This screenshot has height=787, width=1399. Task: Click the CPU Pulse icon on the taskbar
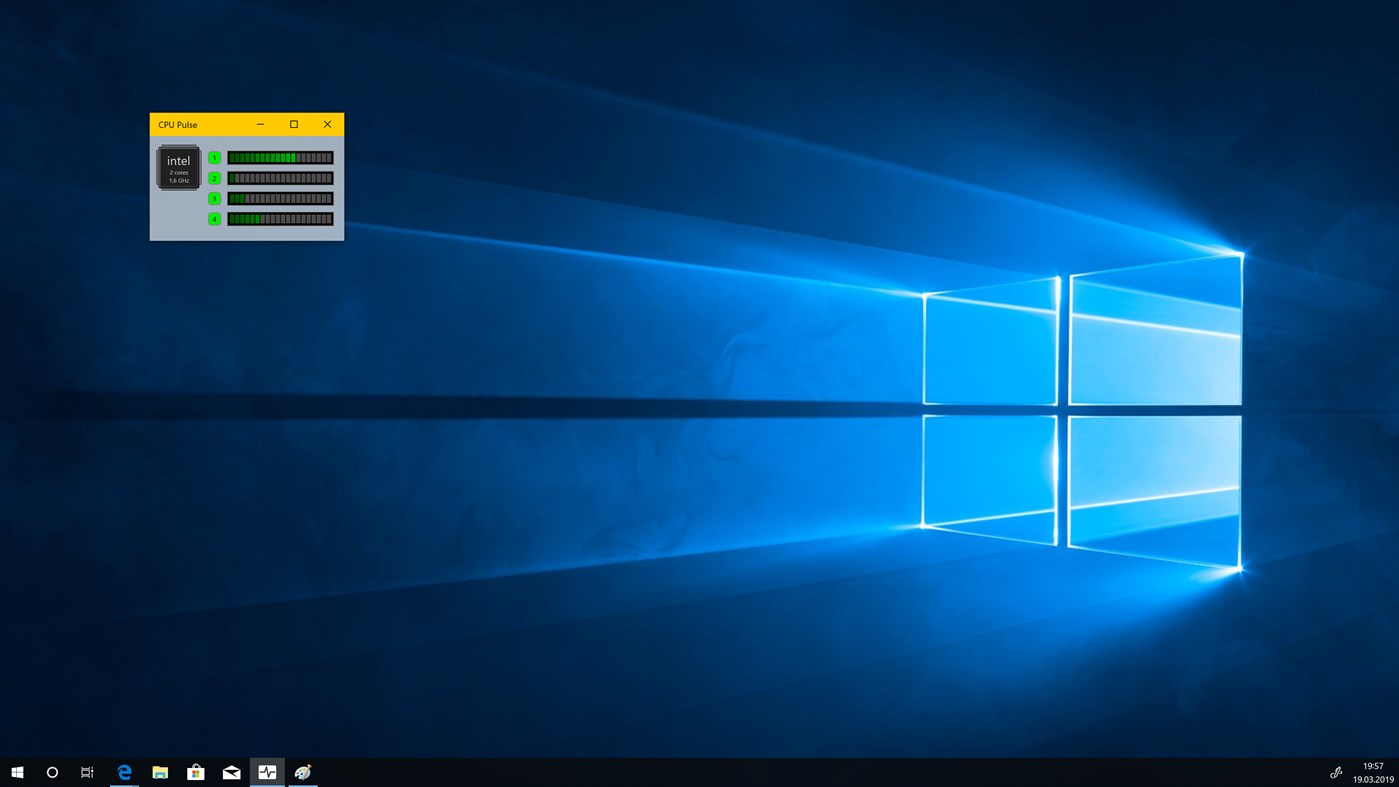[x=266, y=771]
